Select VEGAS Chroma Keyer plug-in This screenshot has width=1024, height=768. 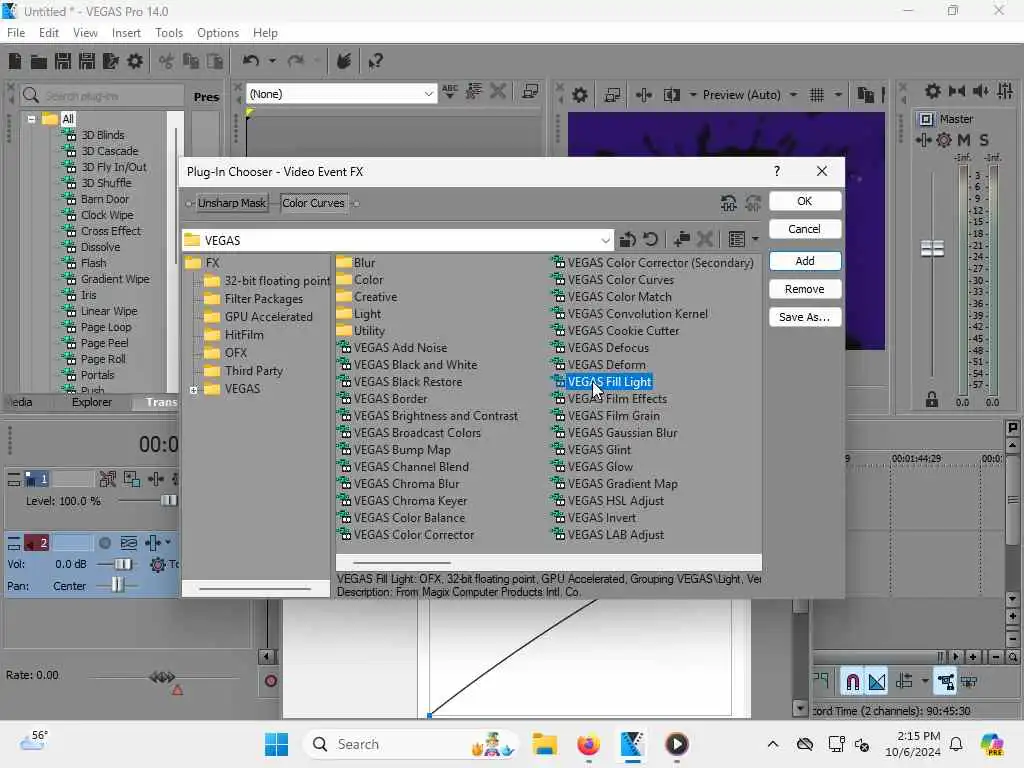pos(410,501)
